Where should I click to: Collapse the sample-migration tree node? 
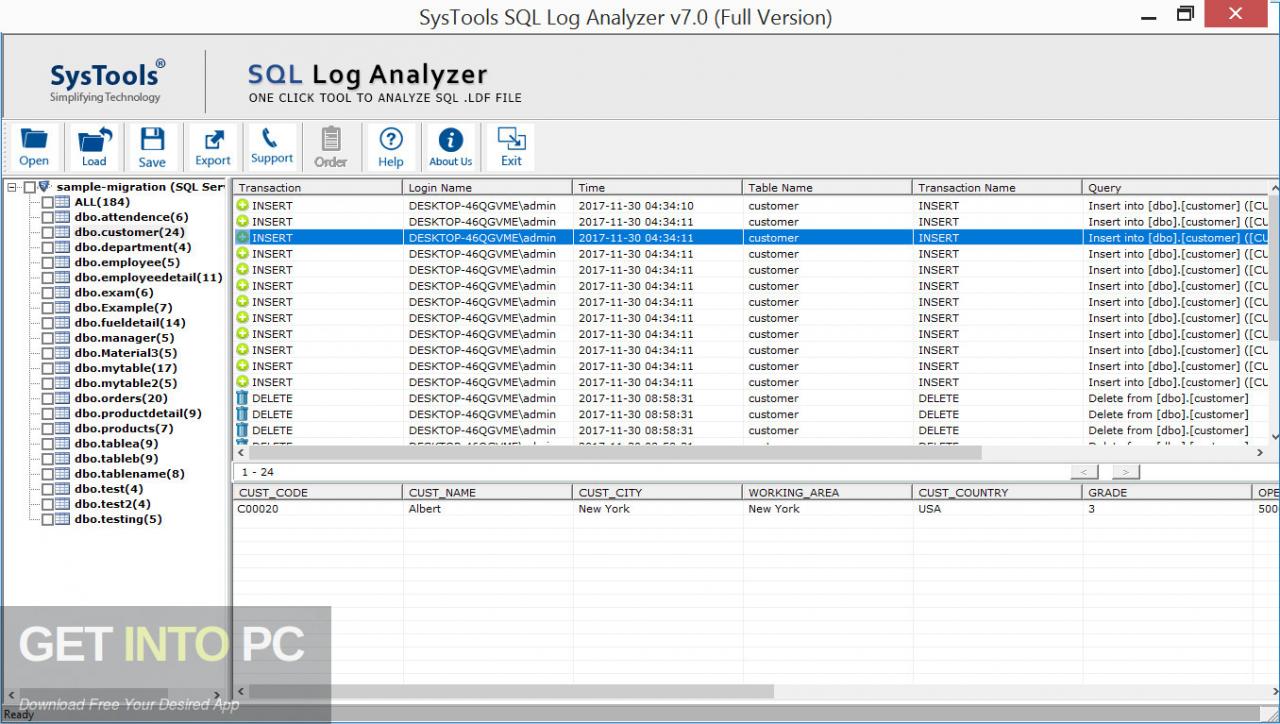click(12, 187)
